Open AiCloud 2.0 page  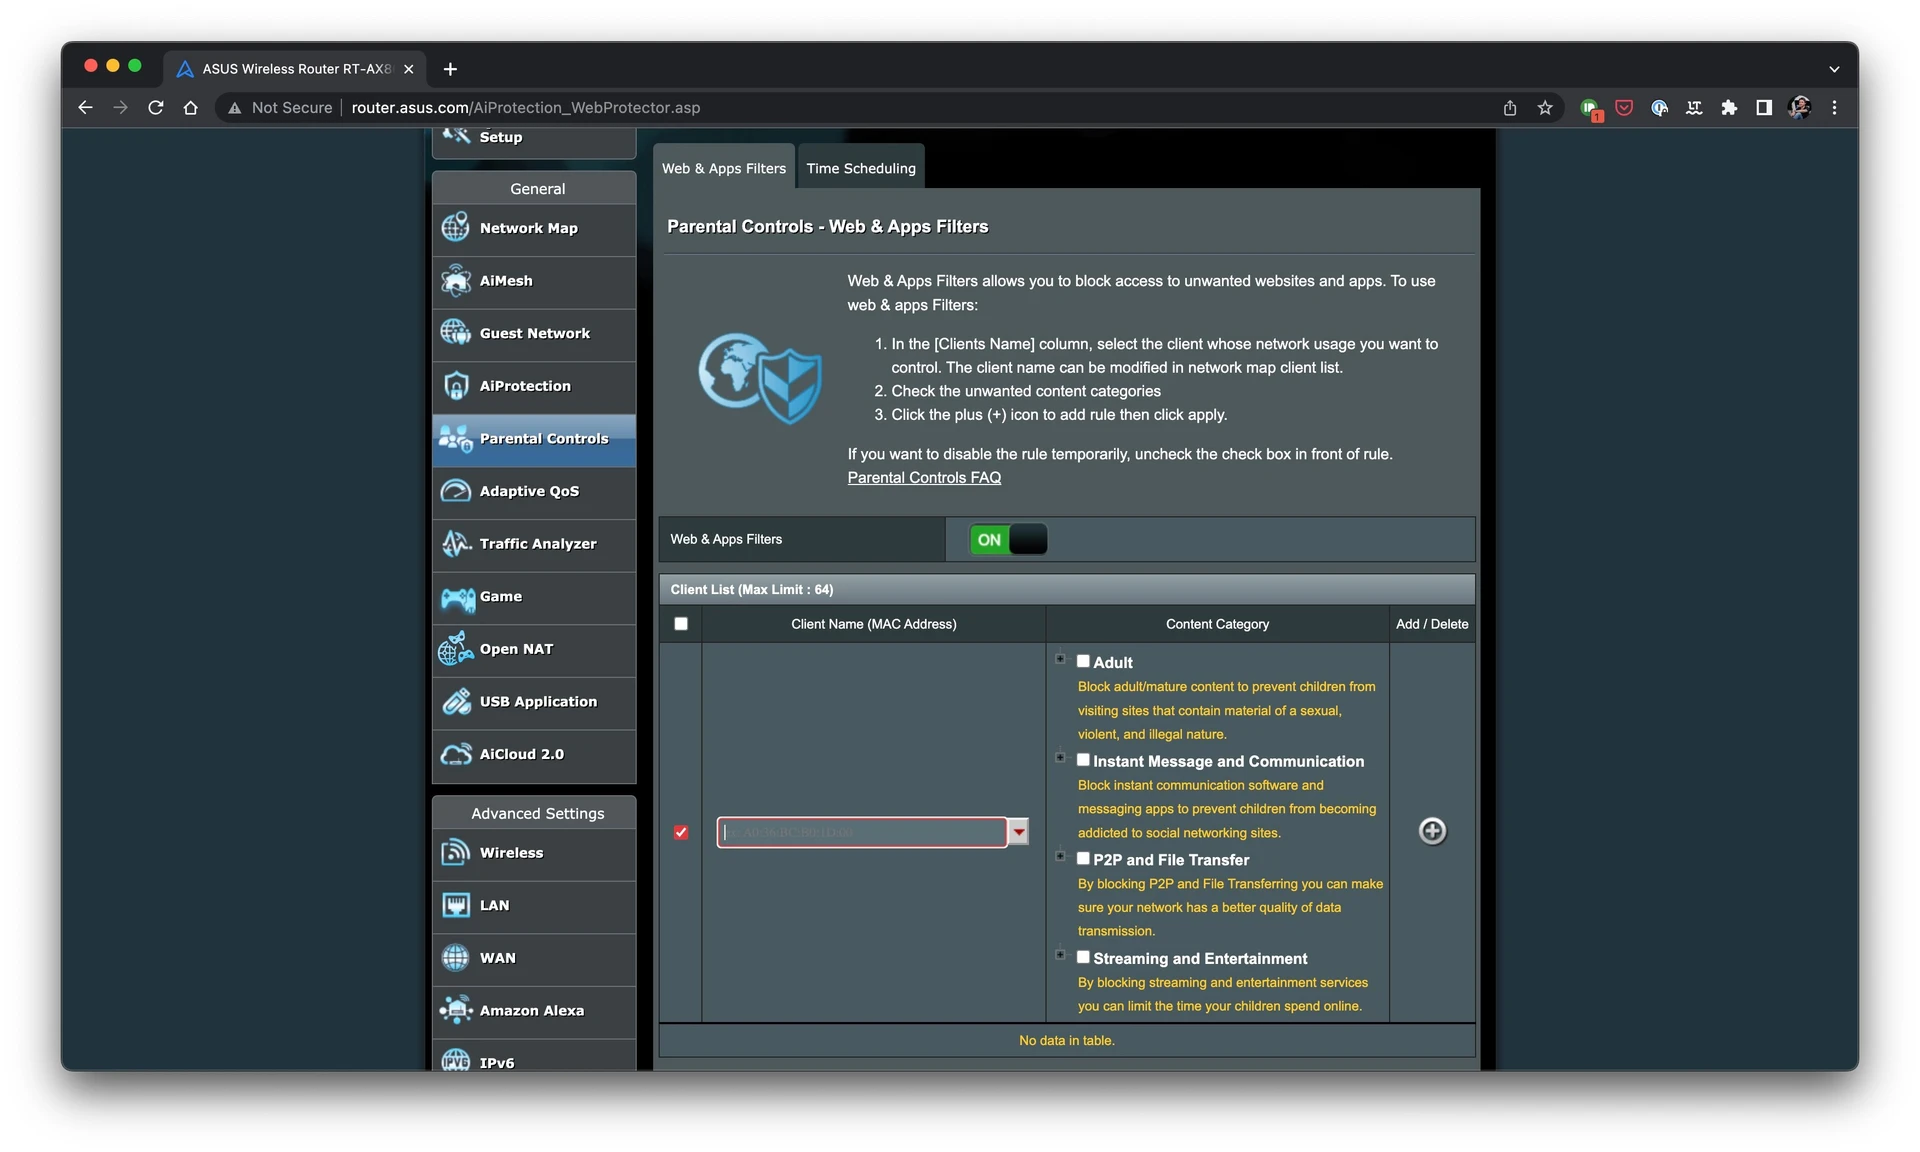coord(534,756)
